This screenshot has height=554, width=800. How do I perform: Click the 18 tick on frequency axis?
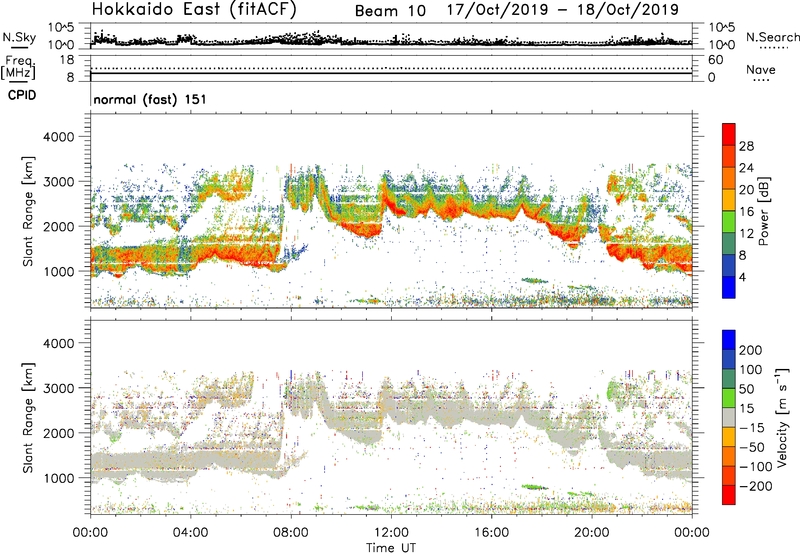(x=67, y=60)
